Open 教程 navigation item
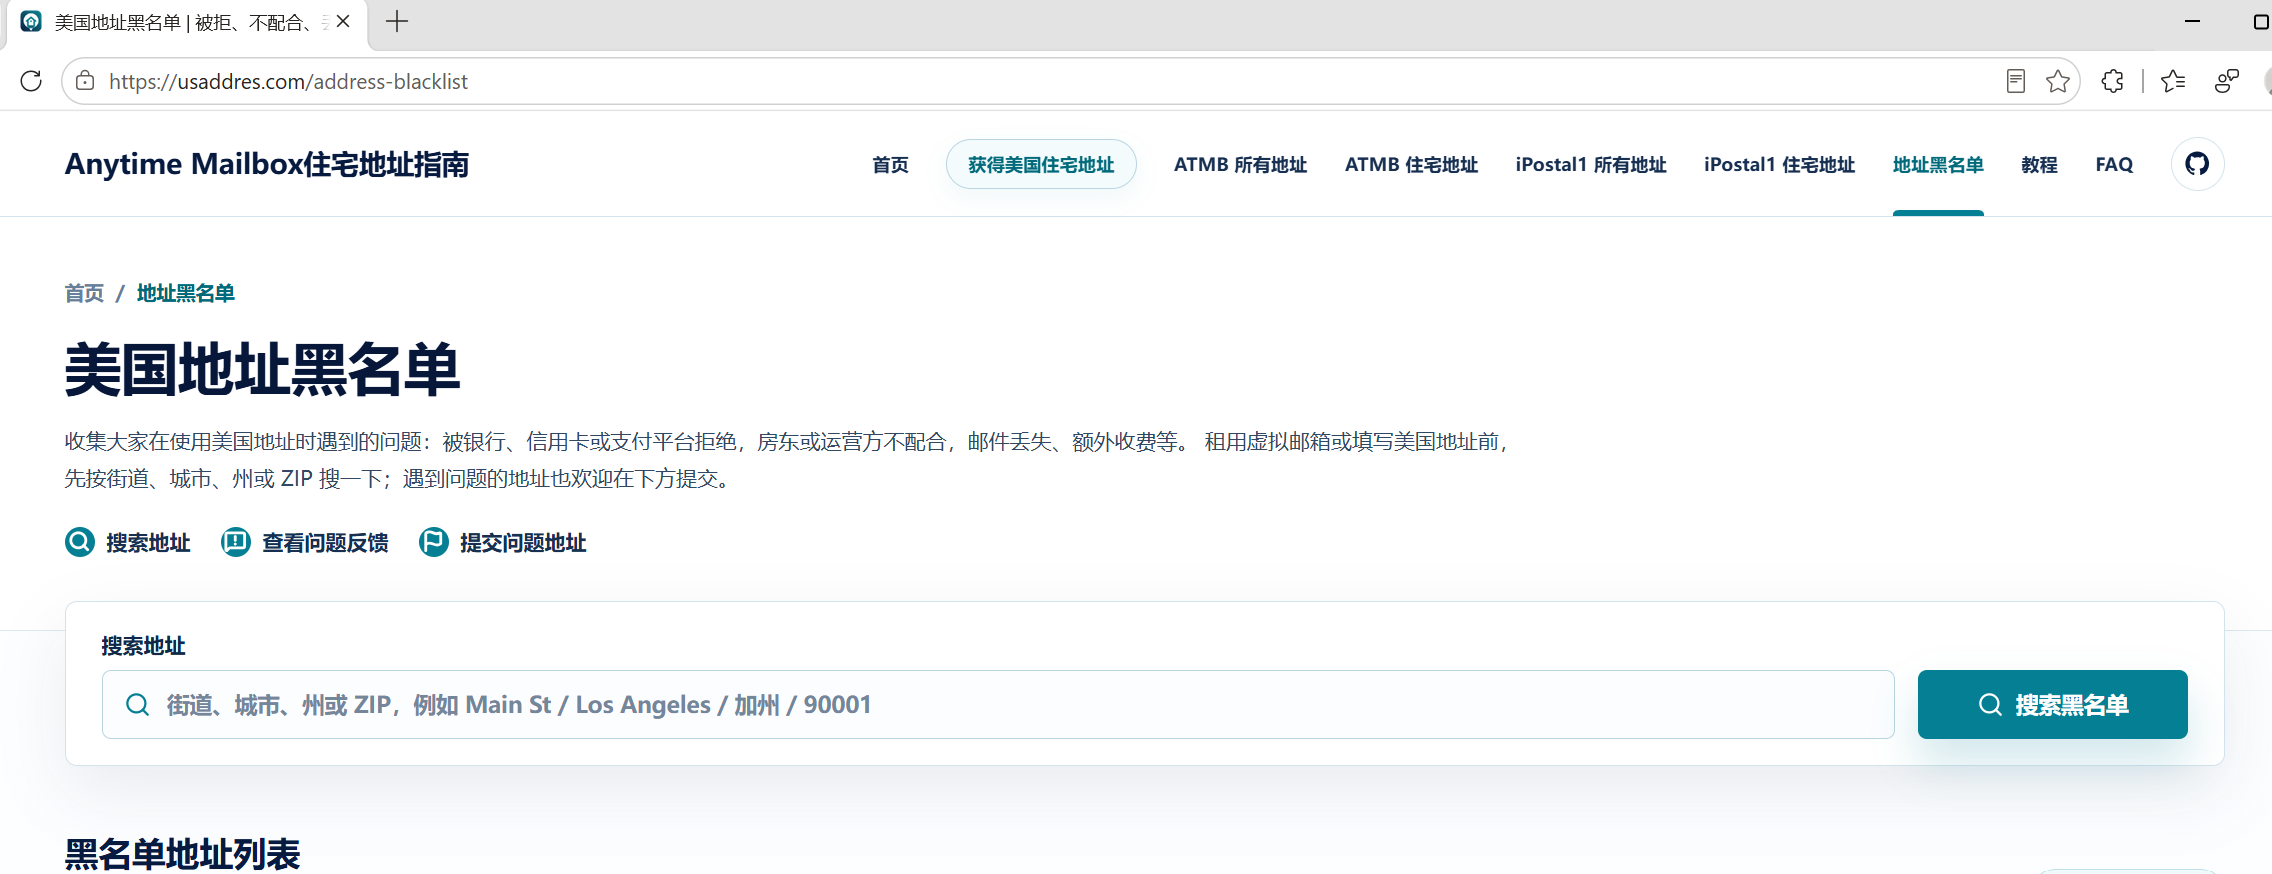Viewport: 2272px width, 874px height. click(x=2039, y=165)
